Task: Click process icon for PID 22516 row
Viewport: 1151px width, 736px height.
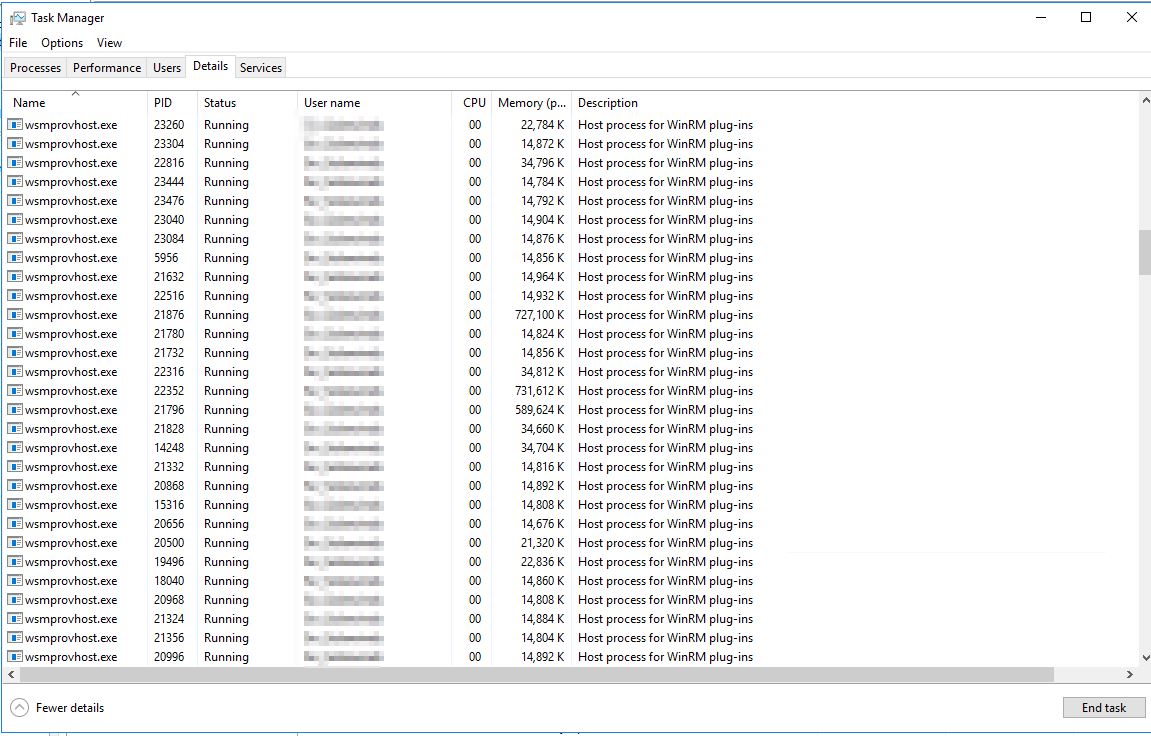Action: click(x=15, y=296)
